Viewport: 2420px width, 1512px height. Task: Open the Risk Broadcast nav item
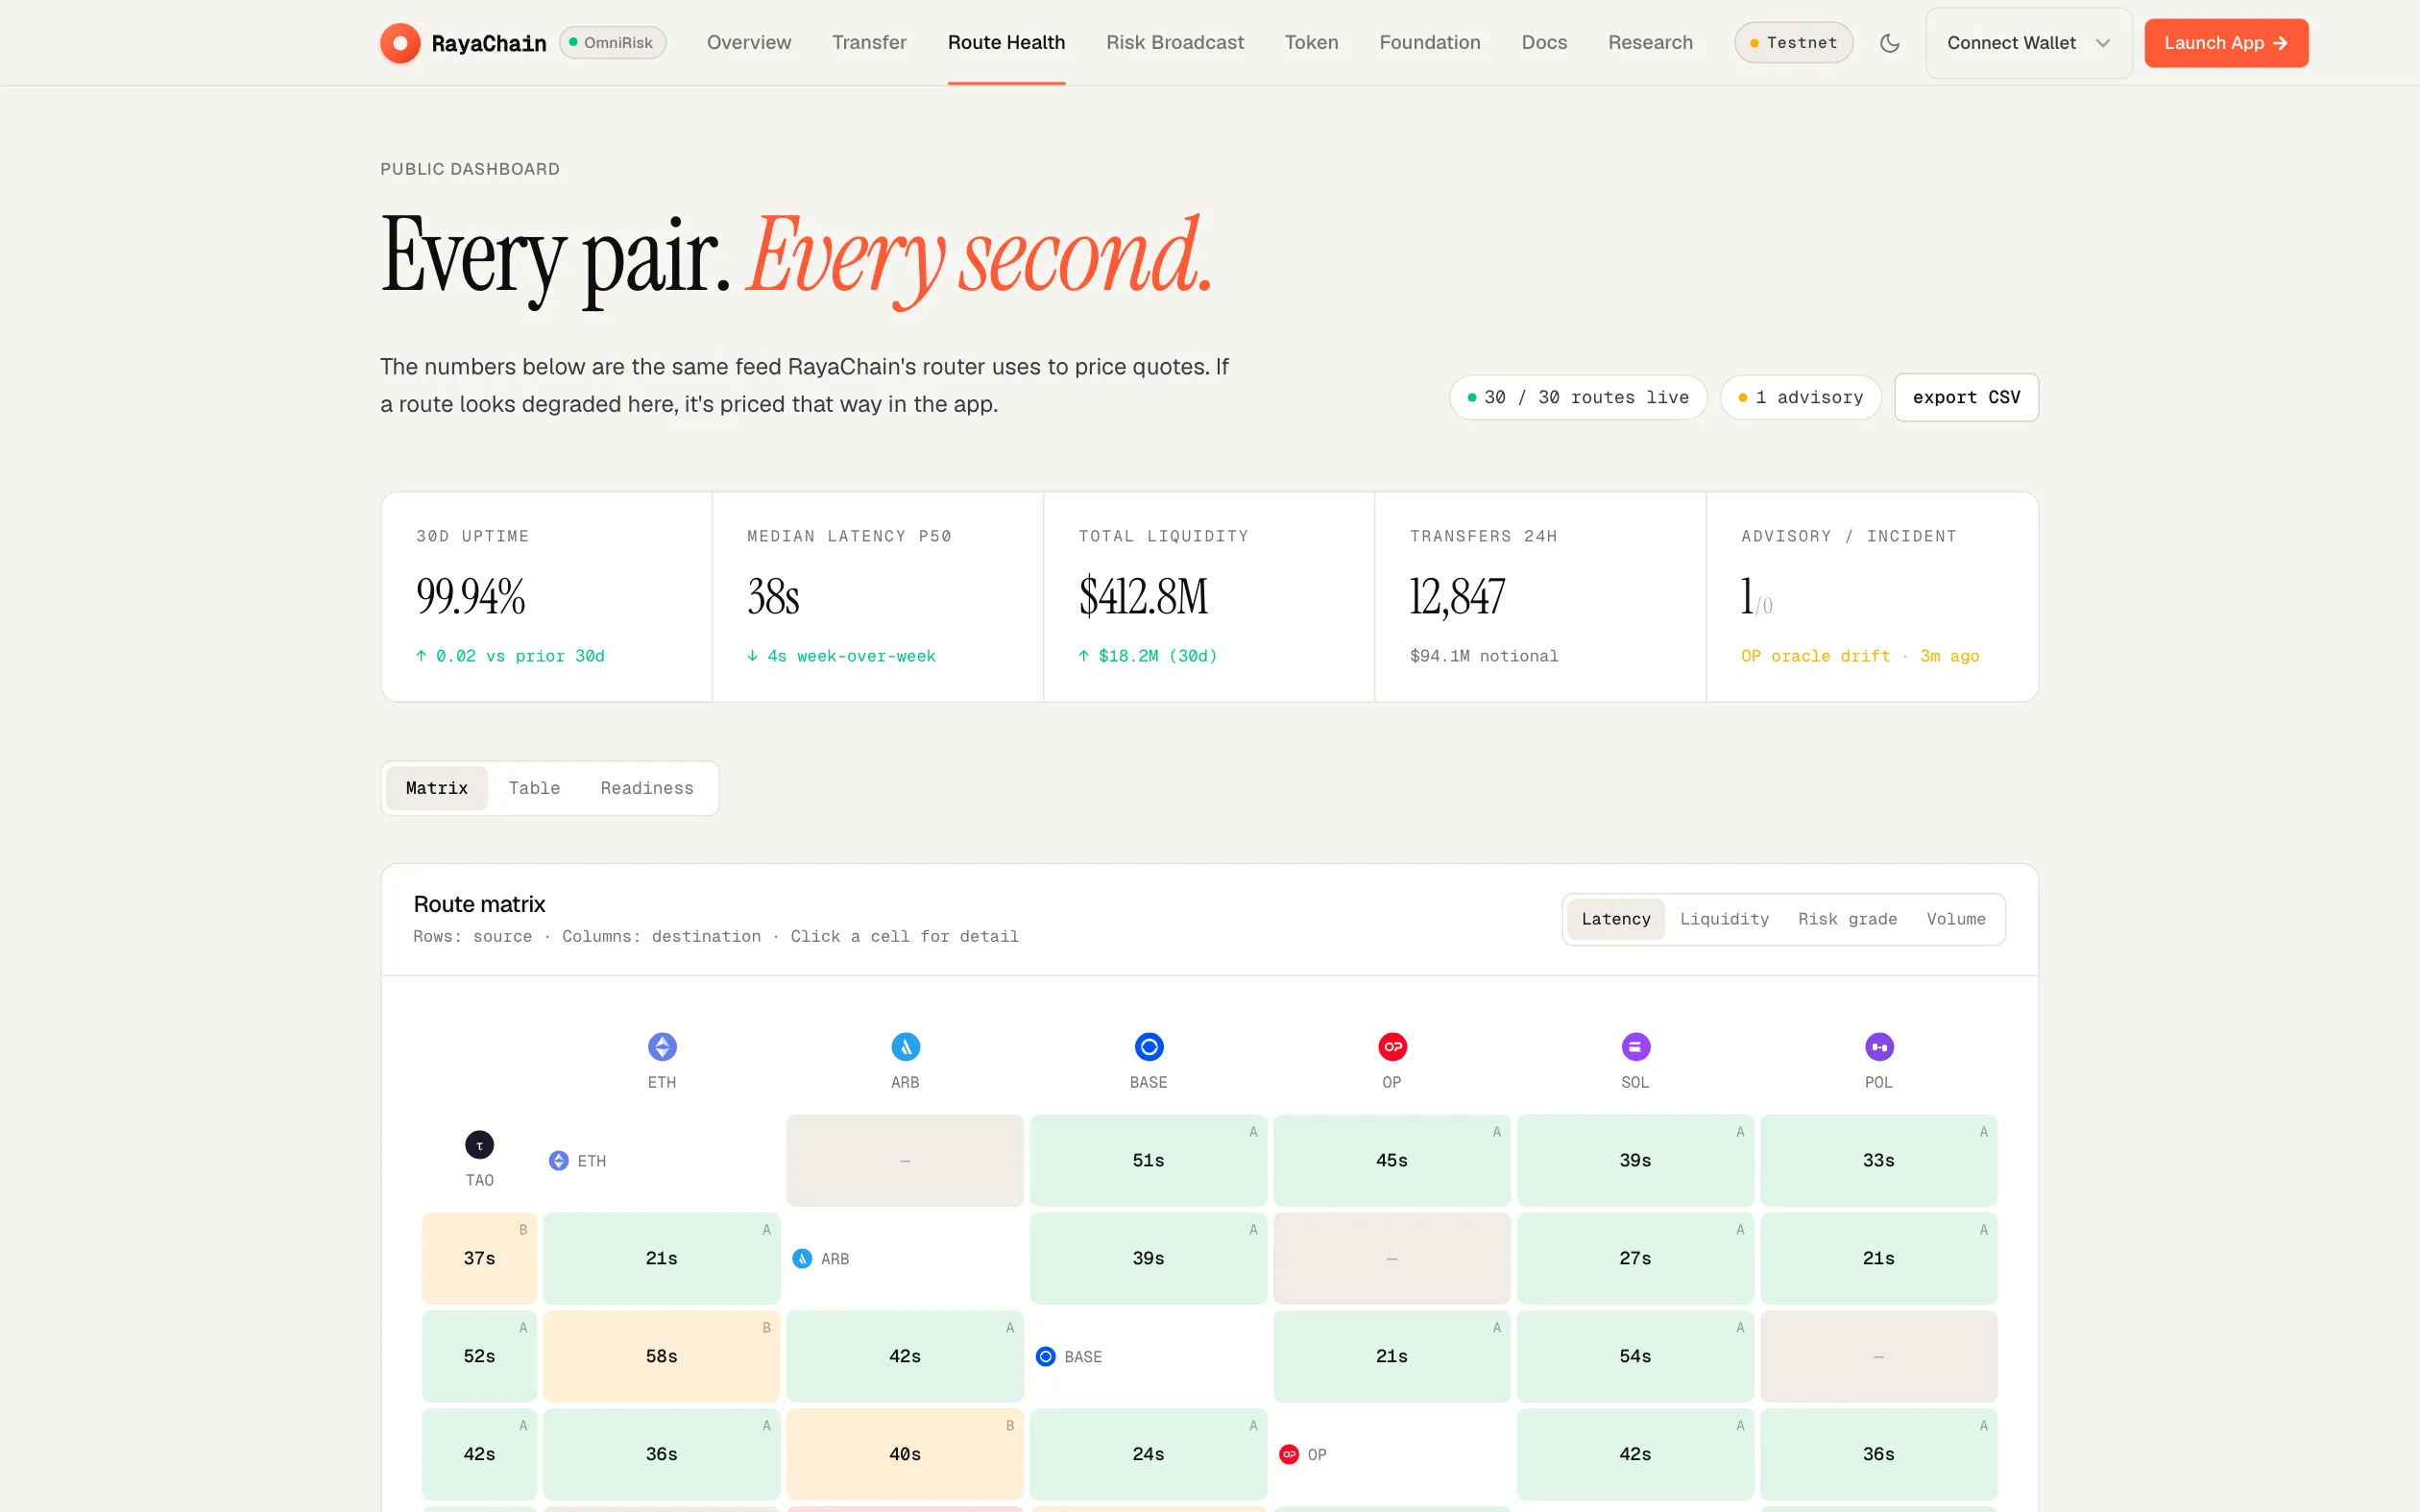pyautogui.click(x=1175, y=43)
